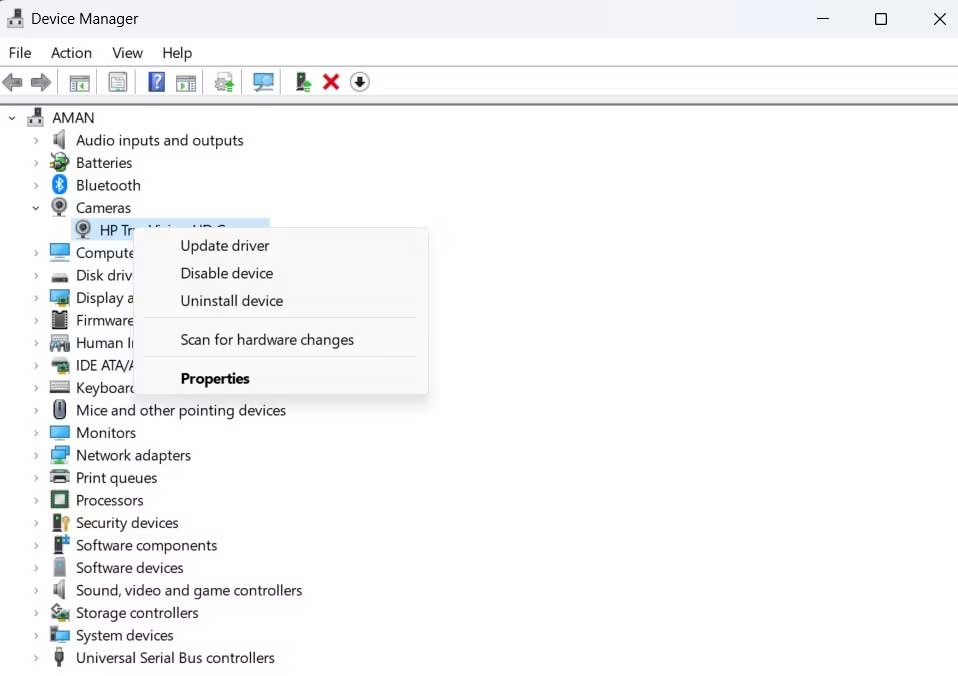The width and height of the screenshot is (958, 676).
Task: Choose Update driver from context menu
Action: click(225, 246)
